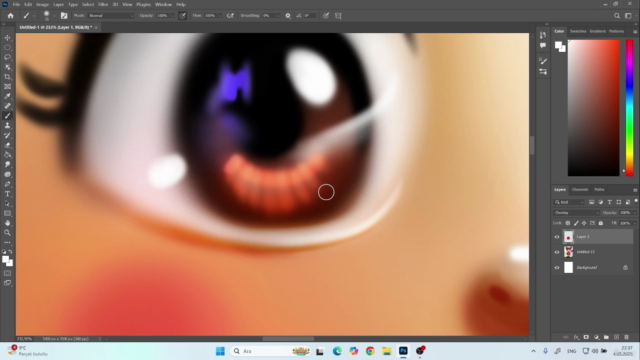Select the Path Selection tool

[7, 204]
